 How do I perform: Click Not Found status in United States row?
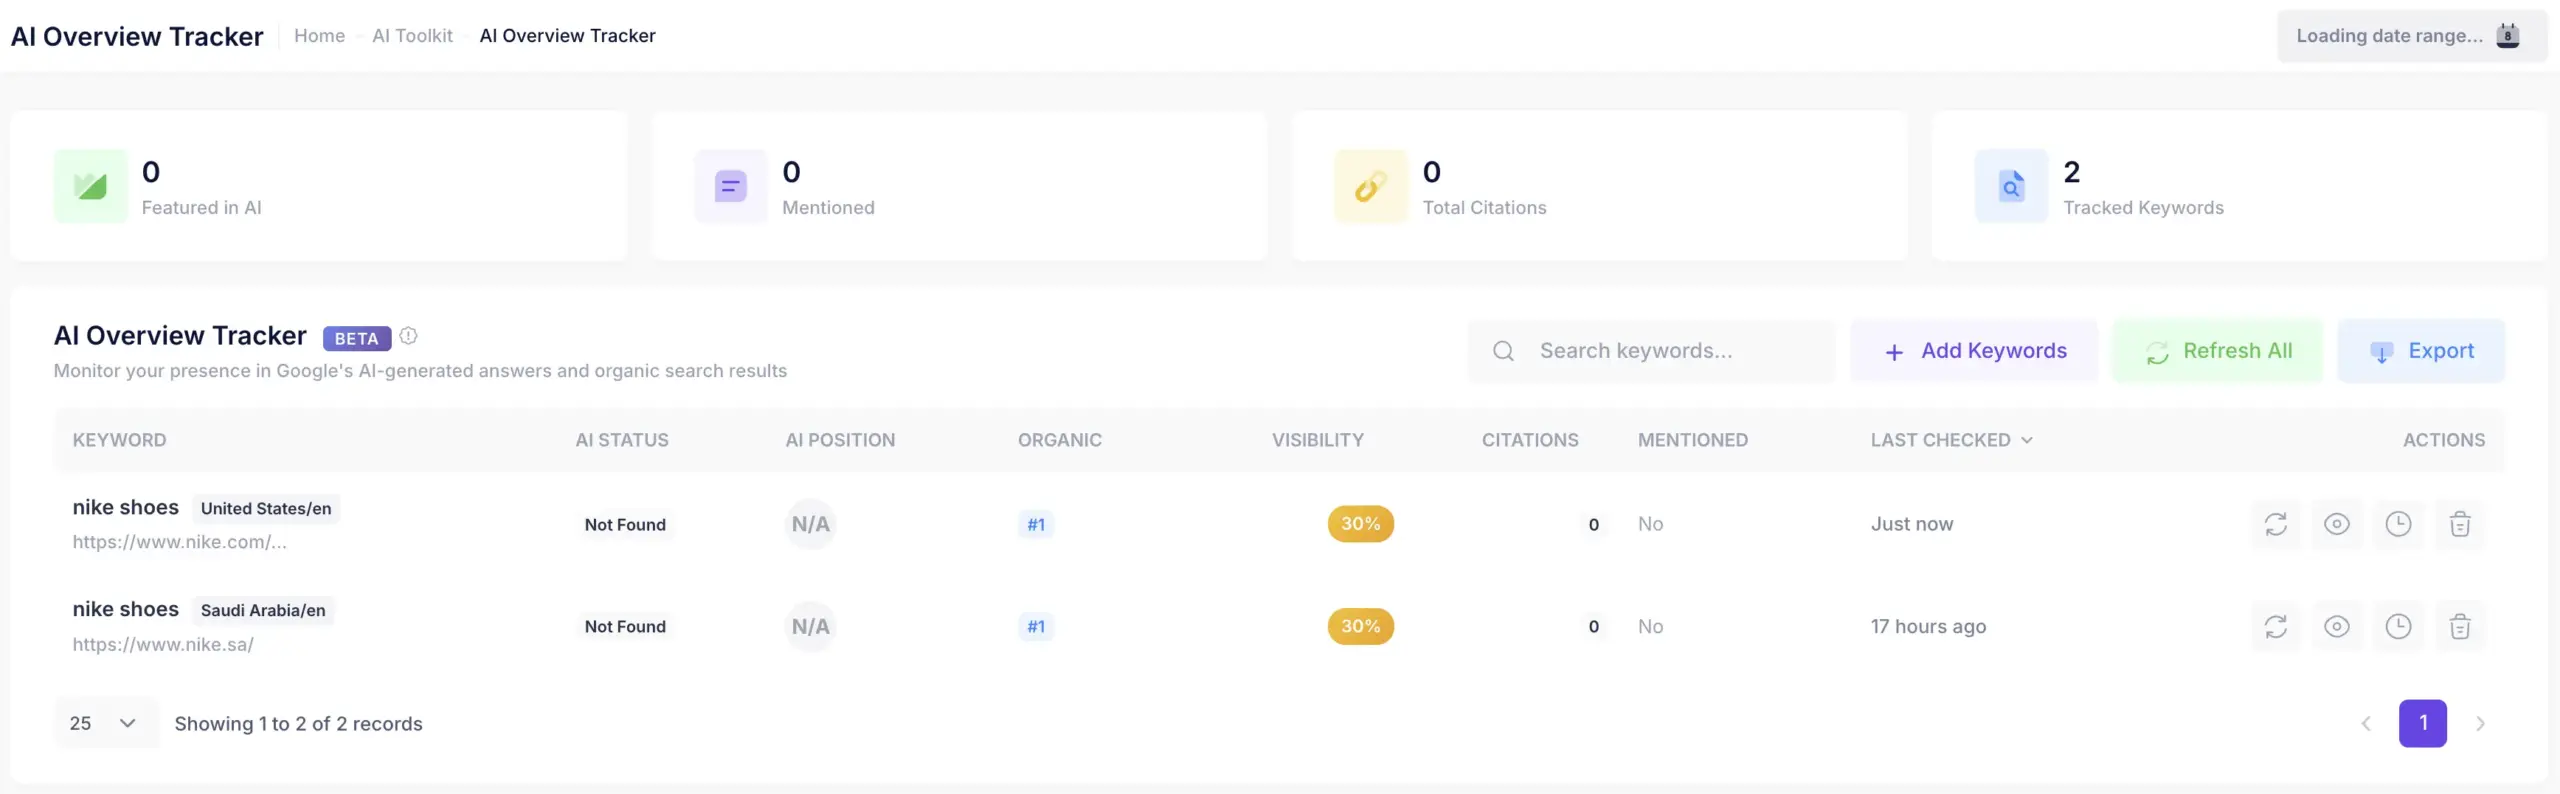(x=625, y=524)
